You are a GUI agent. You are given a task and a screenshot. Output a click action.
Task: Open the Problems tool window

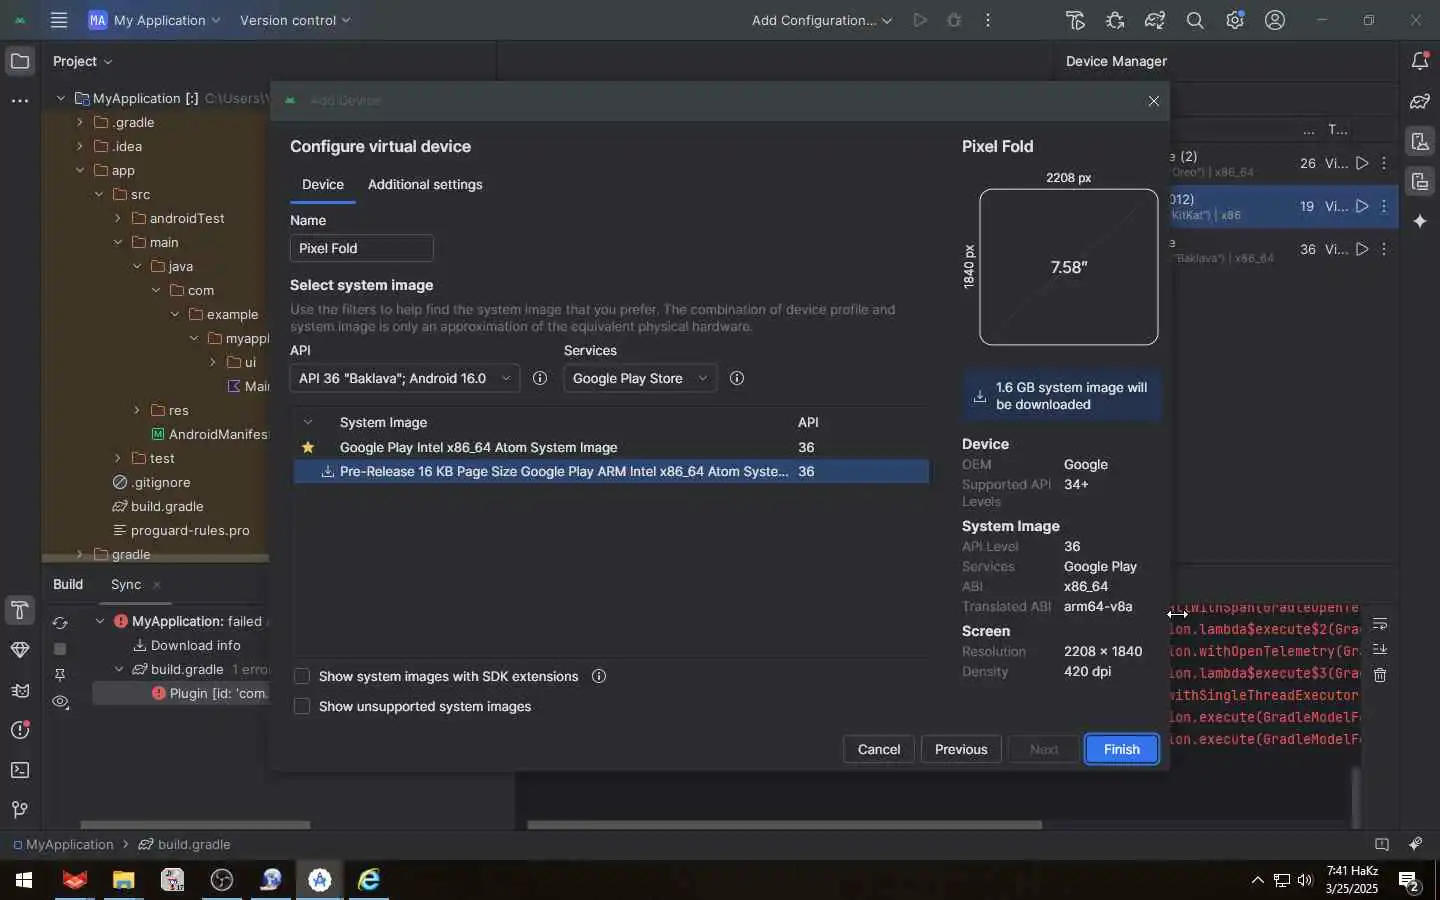(x=19, y=731)
